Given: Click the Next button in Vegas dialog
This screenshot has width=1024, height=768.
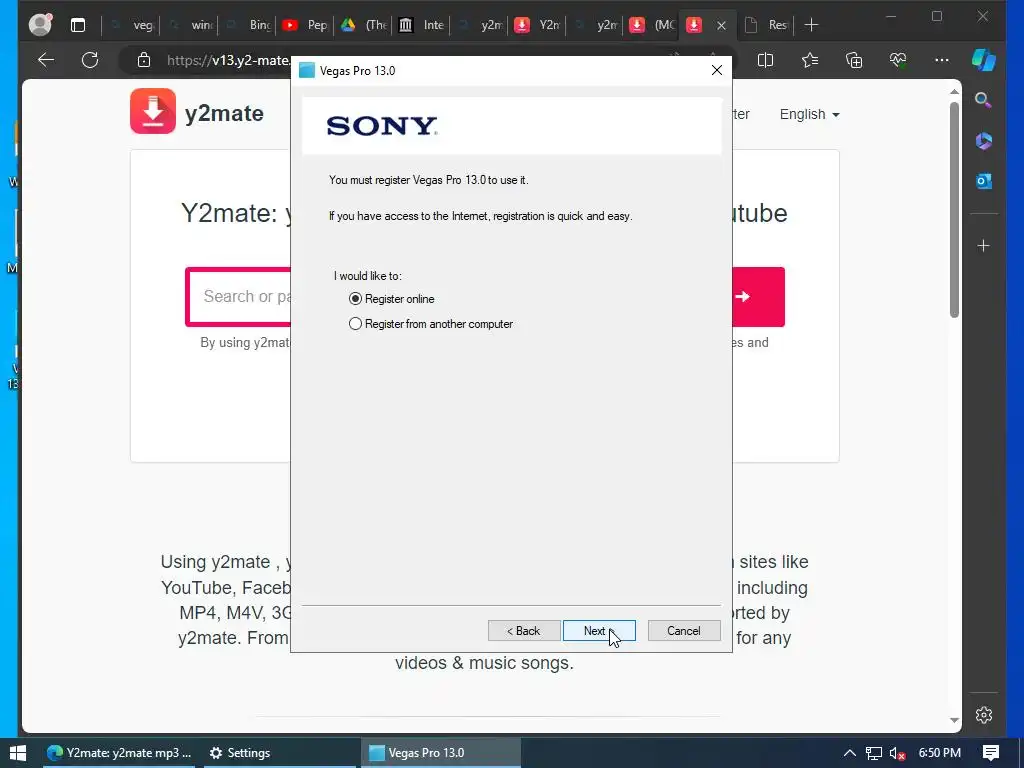Looking at the screenshot, I should [x=599, y=631].
